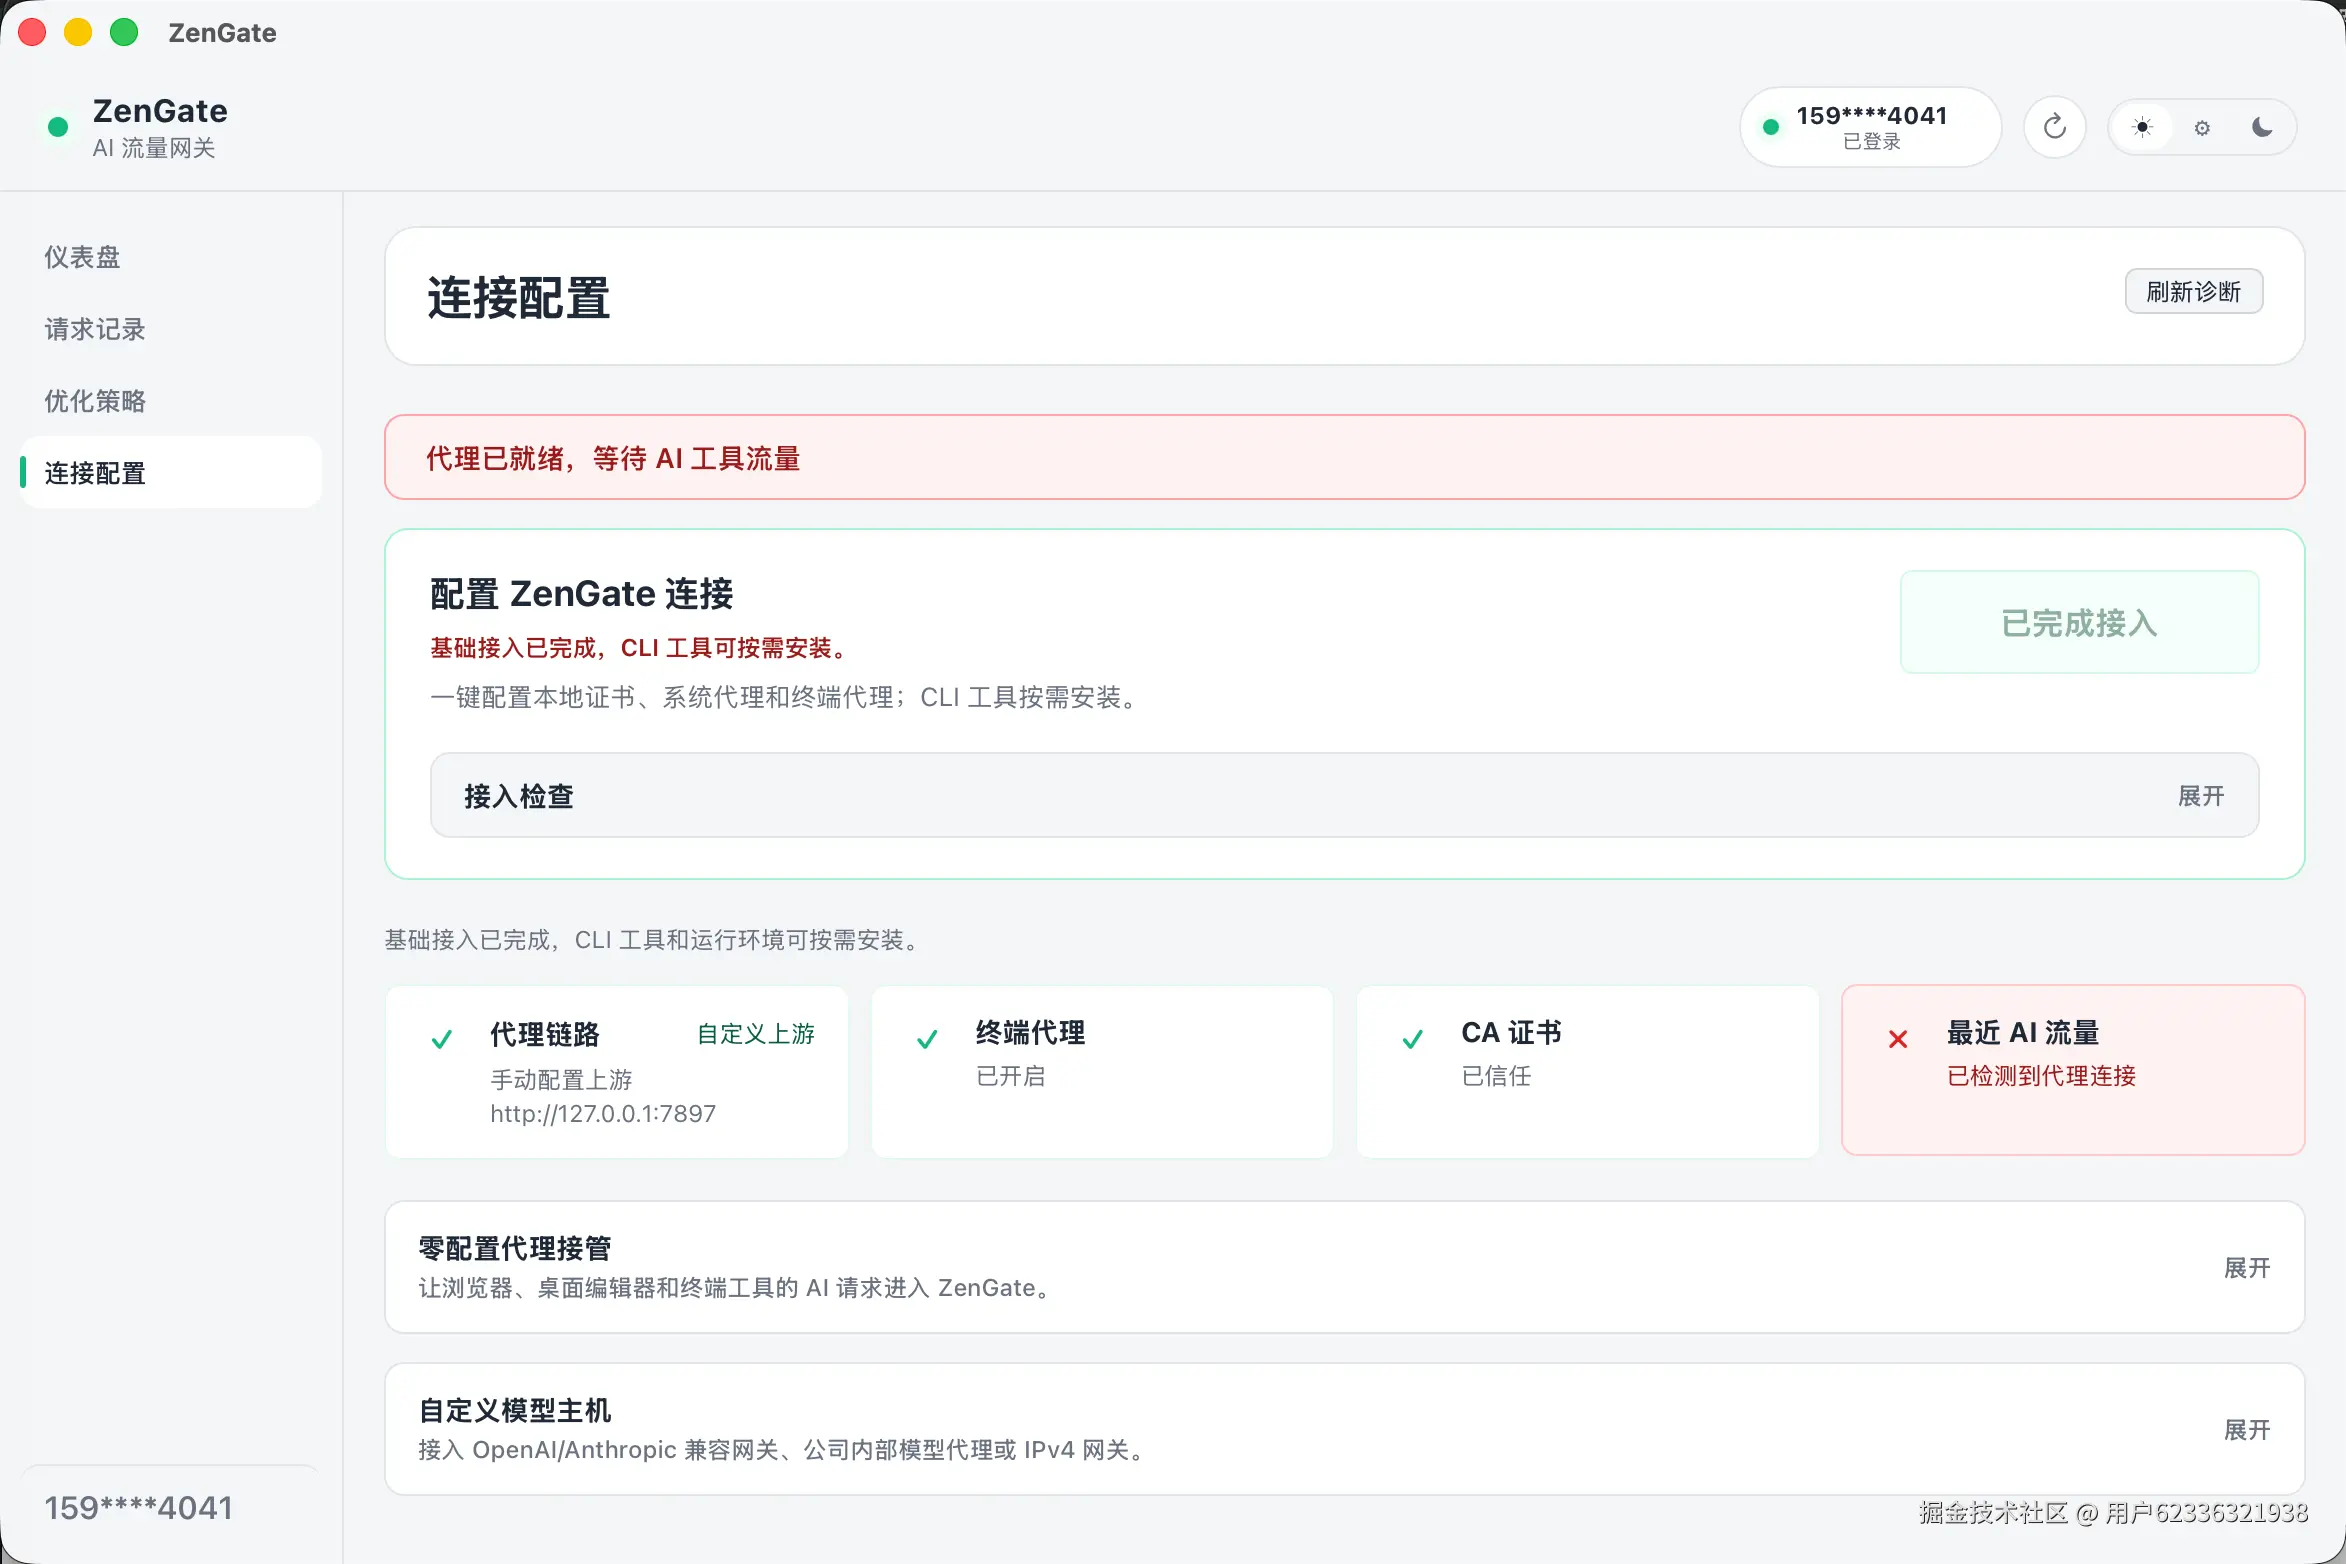Click the green checkmark on CA 证书 card
The height and width of the screenshot is (1564, 2346).
[x=1412, y=1039]
